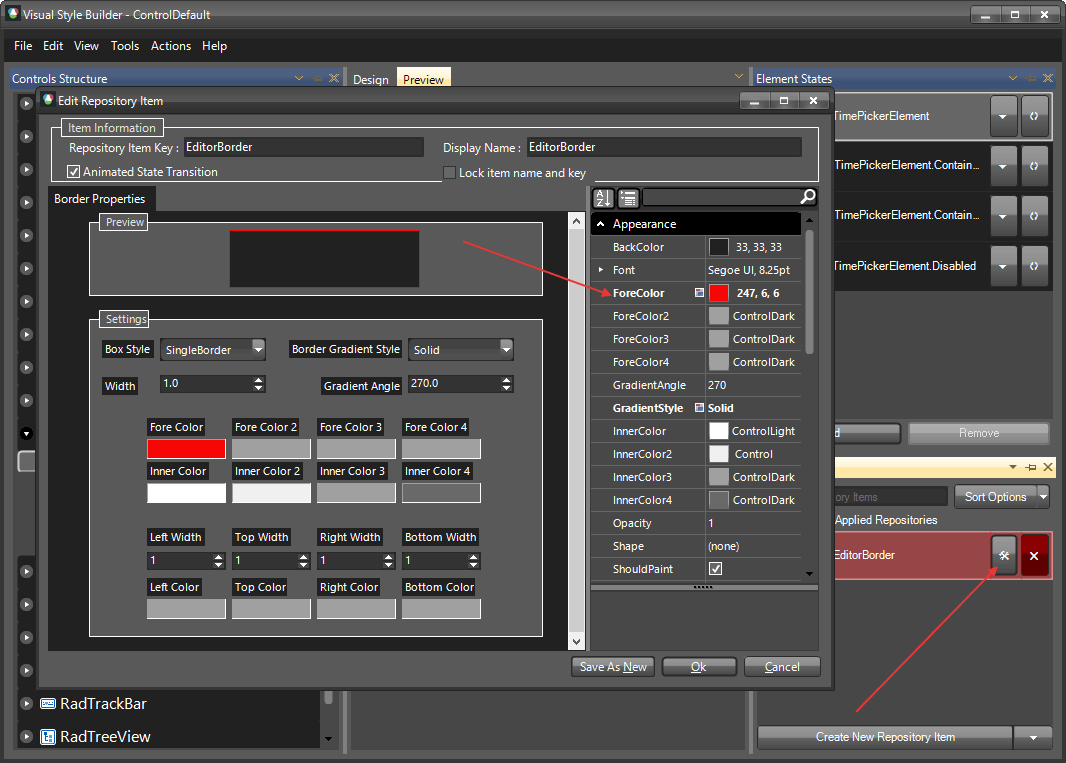Image resolution: width=1066 pixels, height=763 pixels.
Task: Switch to the Preview tab
Action: click(421, 77)
